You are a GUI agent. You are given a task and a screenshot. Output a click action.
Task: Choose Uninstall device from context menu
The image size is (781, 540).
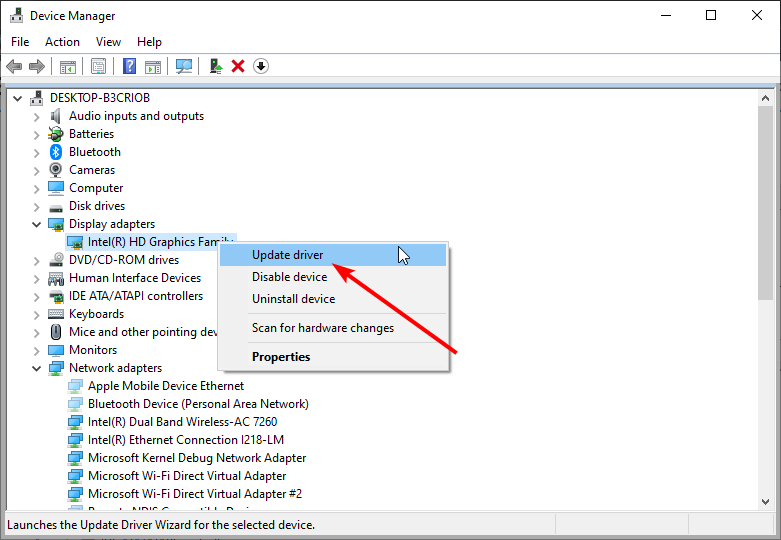coord(333,299)
